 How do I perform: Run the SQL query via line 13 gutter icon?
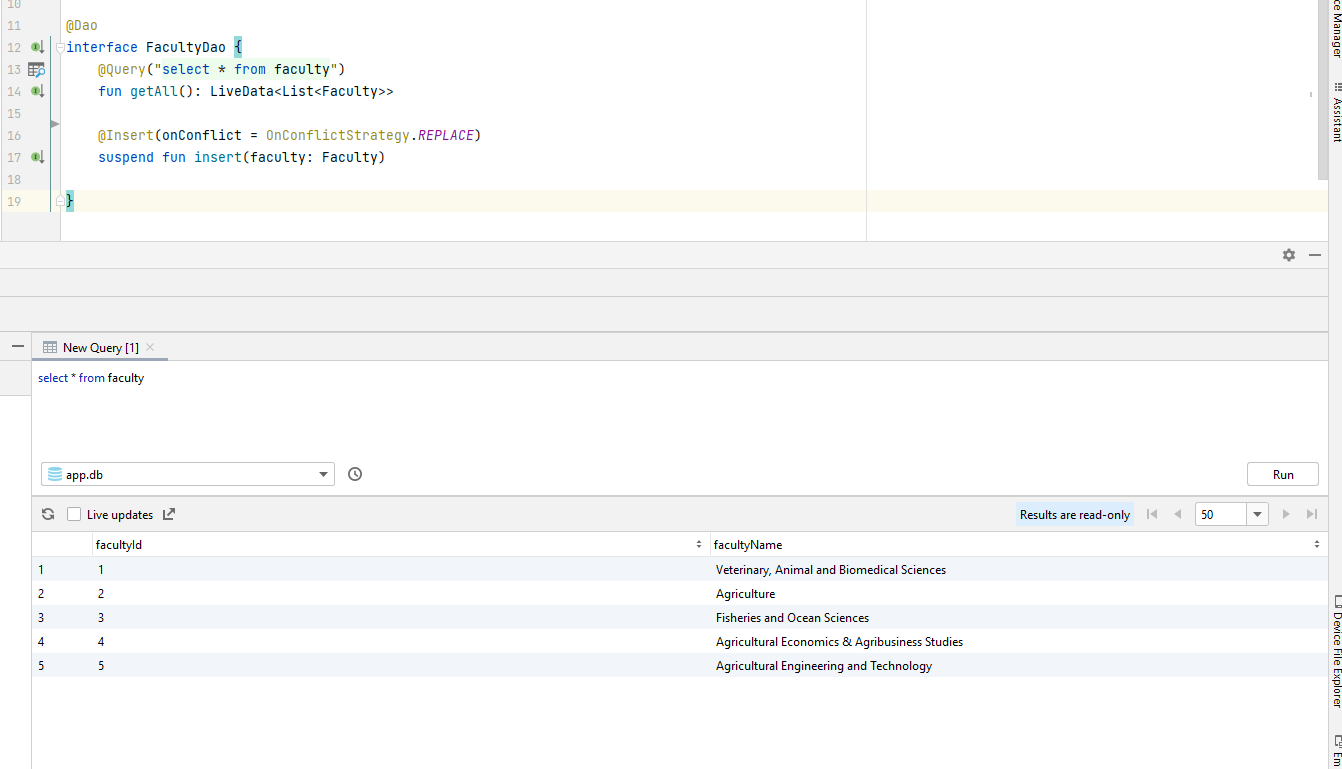click(37, 70)
